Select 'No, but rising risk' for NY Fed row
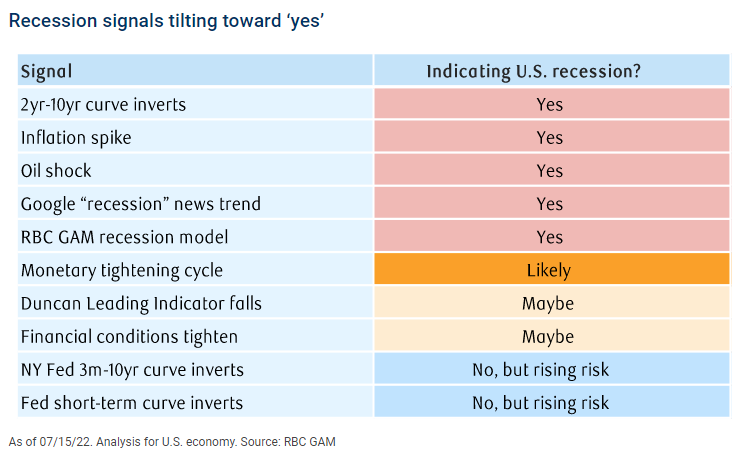This screenshot has width=742, height=460. [x=548, y=370]
